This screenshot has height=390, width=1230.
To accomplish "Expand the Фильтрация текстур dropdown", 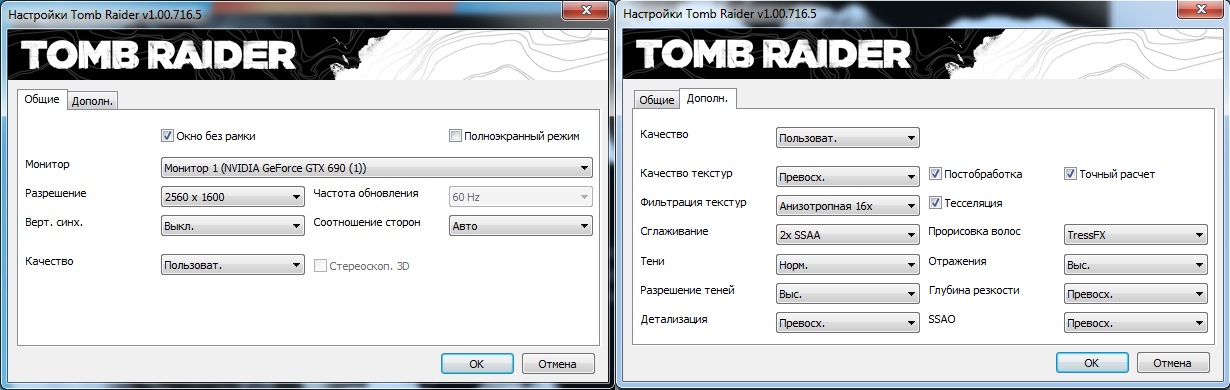I will tap(847, 206).
